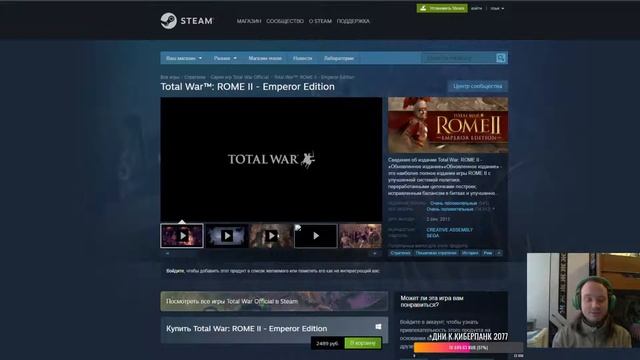Click the right arrow of thumbnail strip
Screen dimensions: 640x360
375,253
